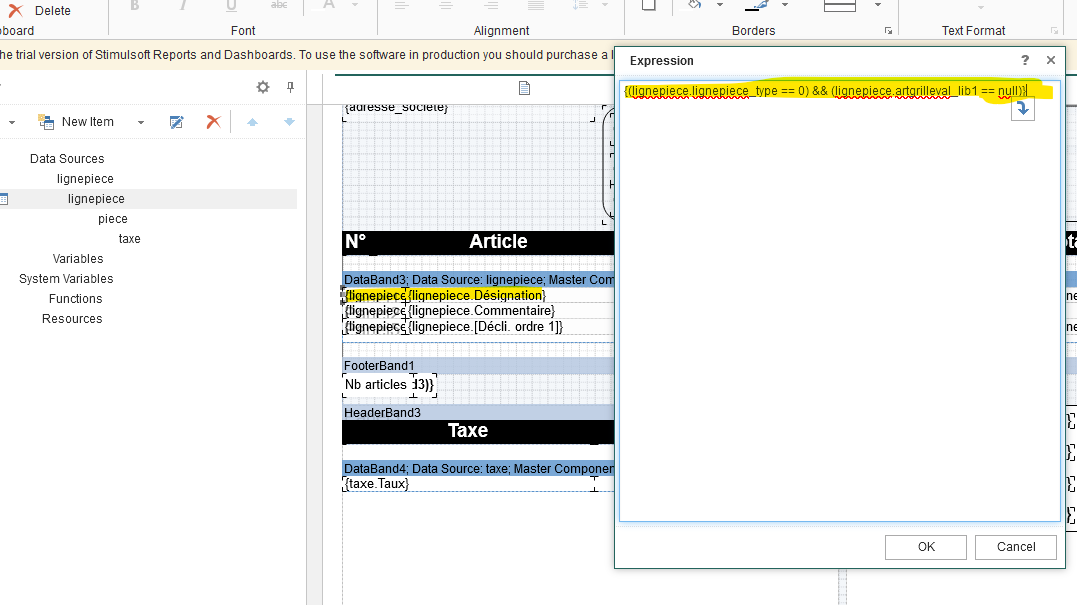This screenshot has height=605, width=1077.
Task: Click the blue arrow button in the Expression editor
Action: click(1023, 109)
